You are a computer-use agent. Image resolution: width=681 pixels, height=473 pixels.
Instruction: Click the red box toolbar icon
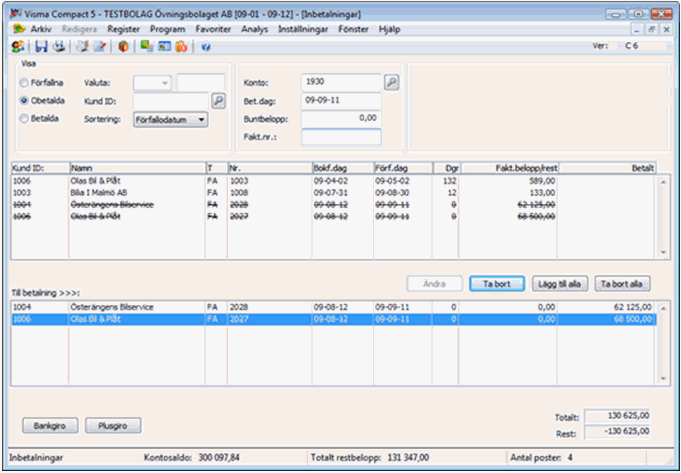click(x=123, y=46)
